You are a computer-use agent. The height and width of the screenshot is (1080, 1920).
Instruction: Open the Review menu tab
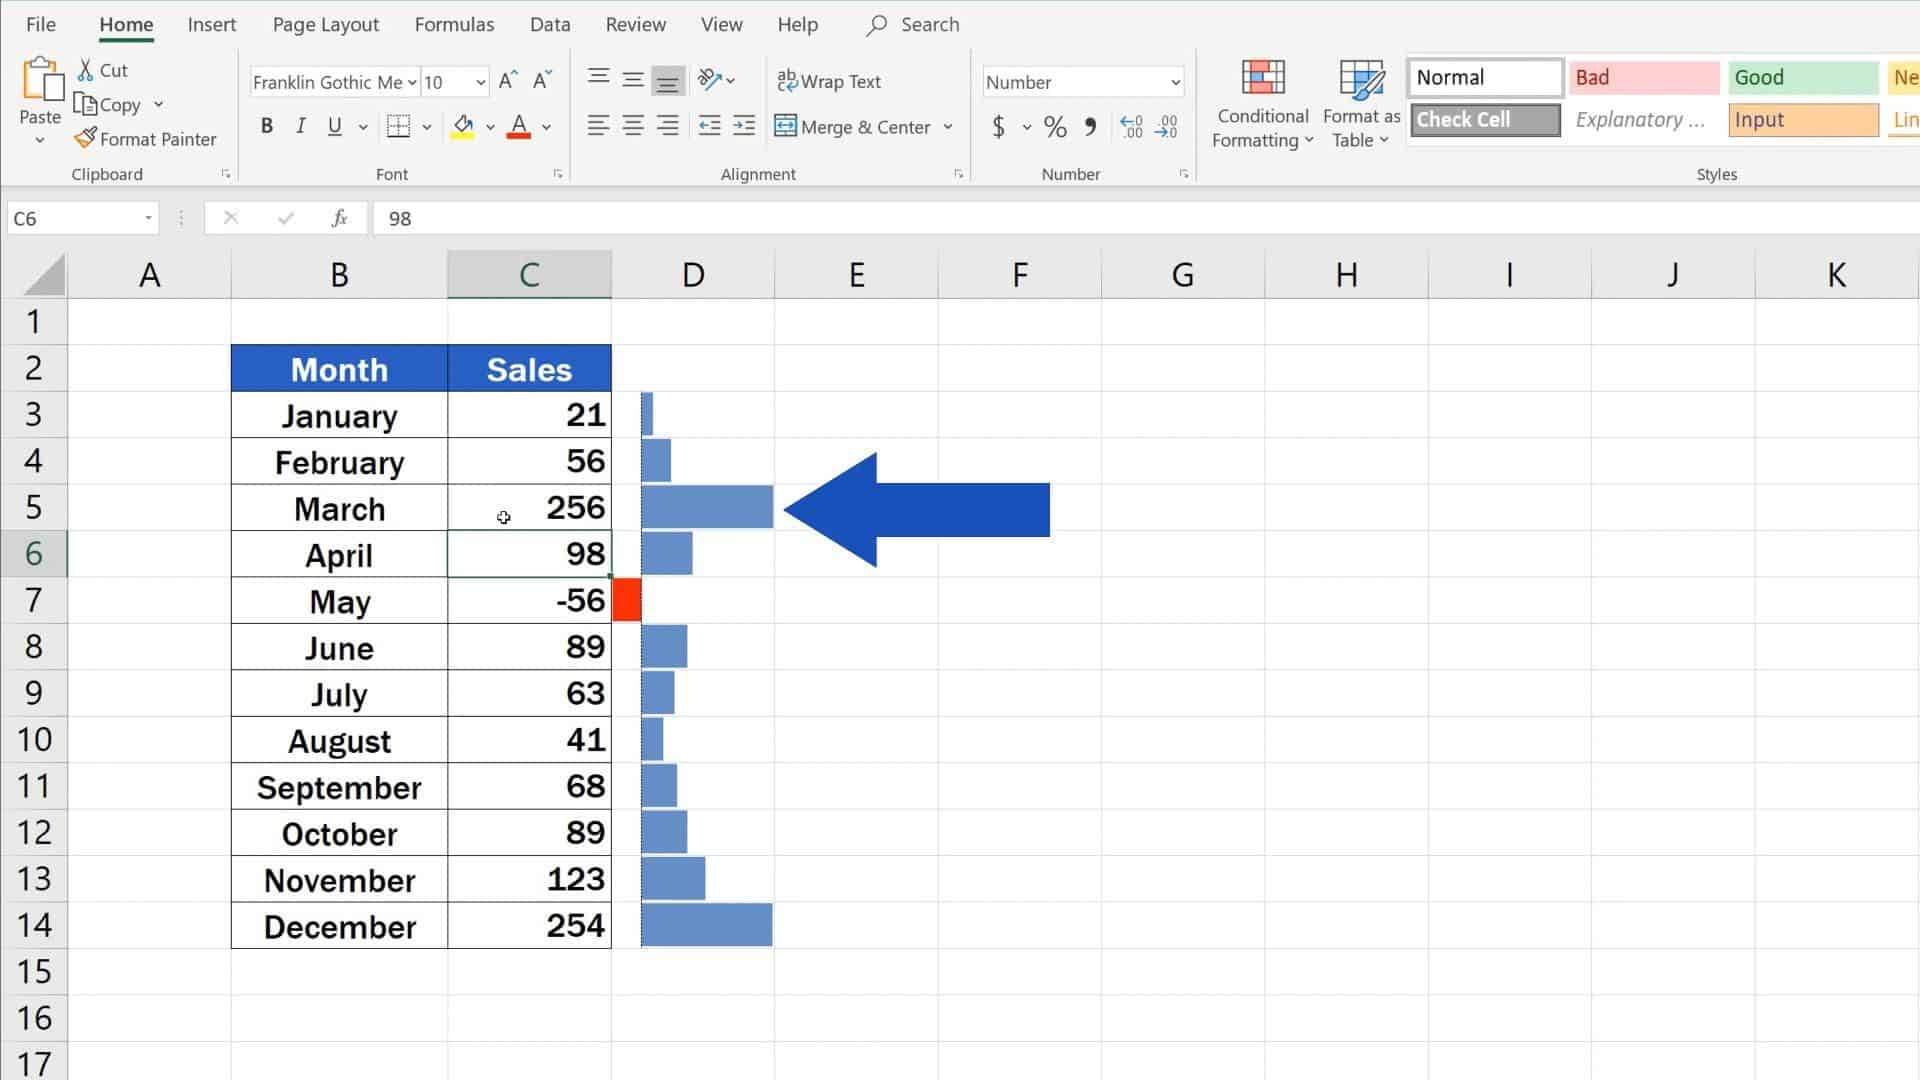[x=635, y=24]
